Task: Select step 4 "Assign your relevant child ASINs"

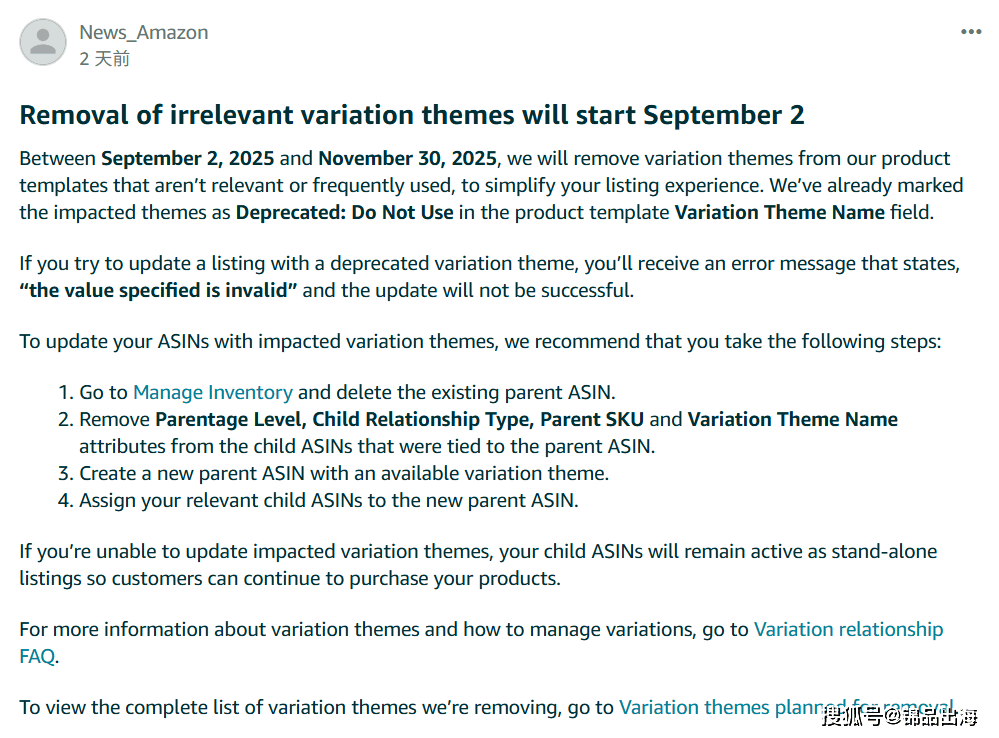Action: [x=318, y=500]
